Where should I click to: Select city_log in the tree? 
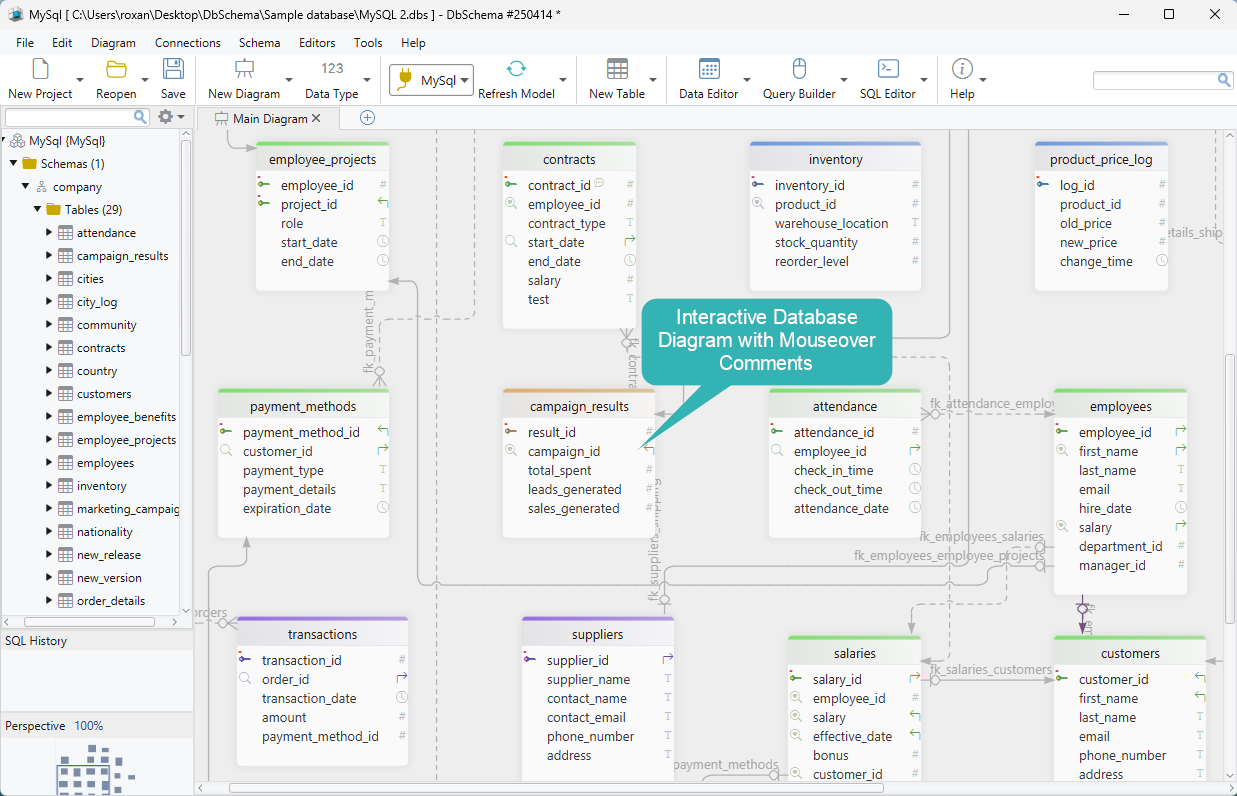[97, 302]
